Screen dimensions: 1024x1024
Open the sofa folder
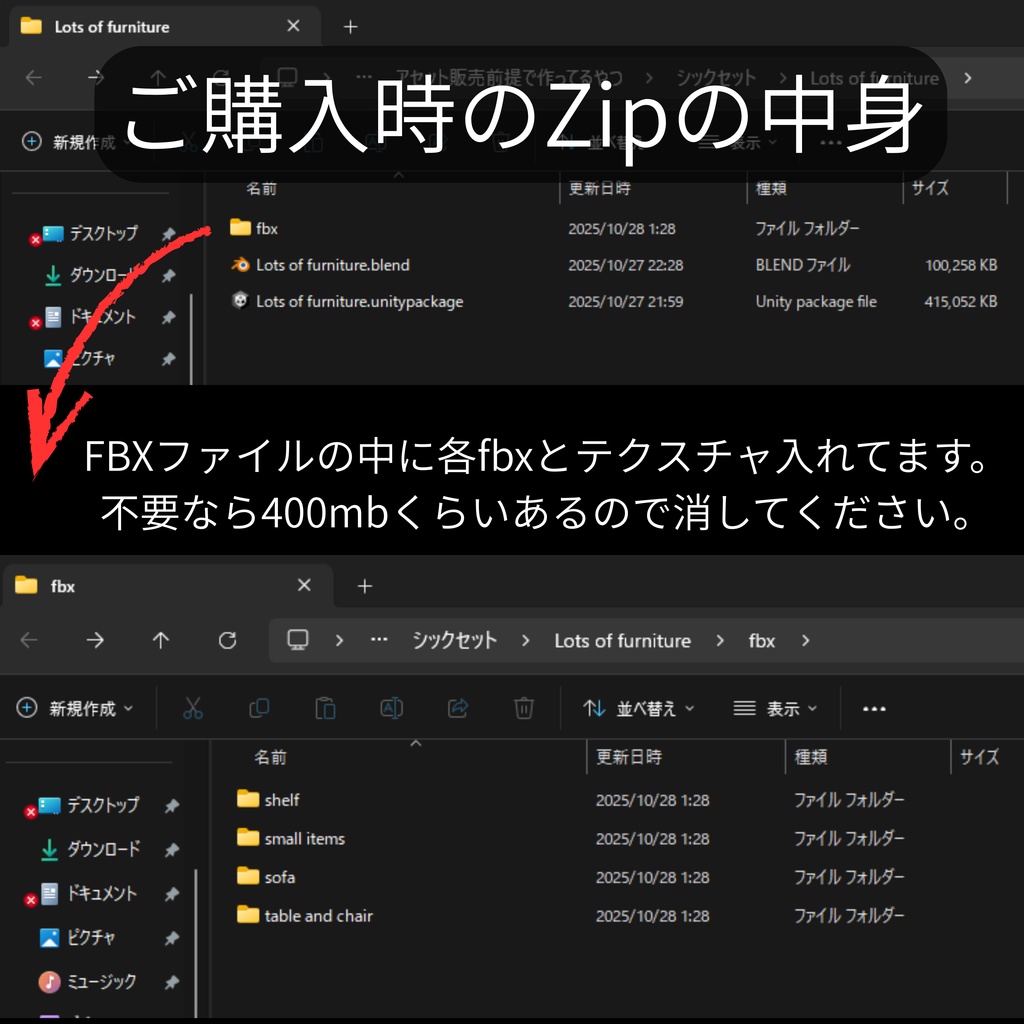(x=266, y=876)
